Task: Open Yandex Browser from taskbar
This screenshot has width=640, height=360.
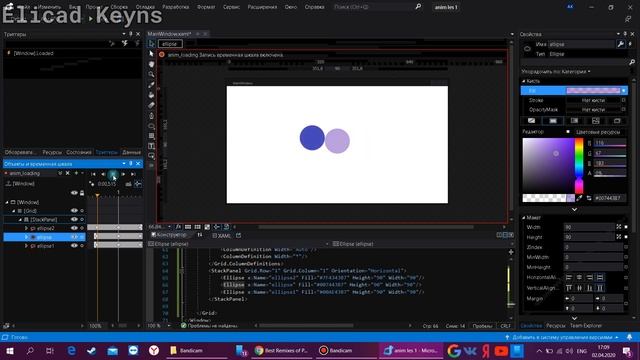Action: (153, 350)
